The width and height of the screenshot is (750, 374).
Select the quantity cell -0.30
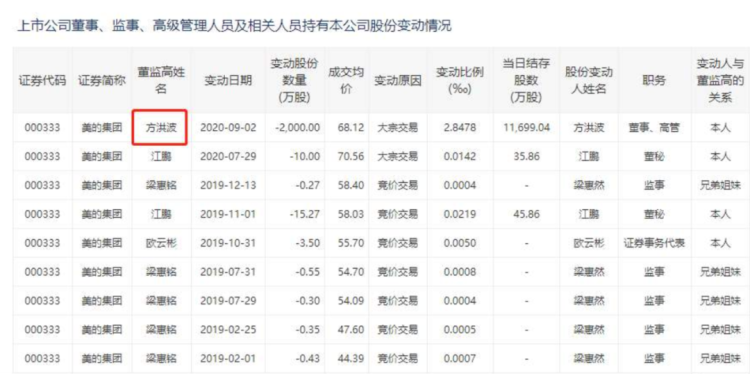point(308,301)
